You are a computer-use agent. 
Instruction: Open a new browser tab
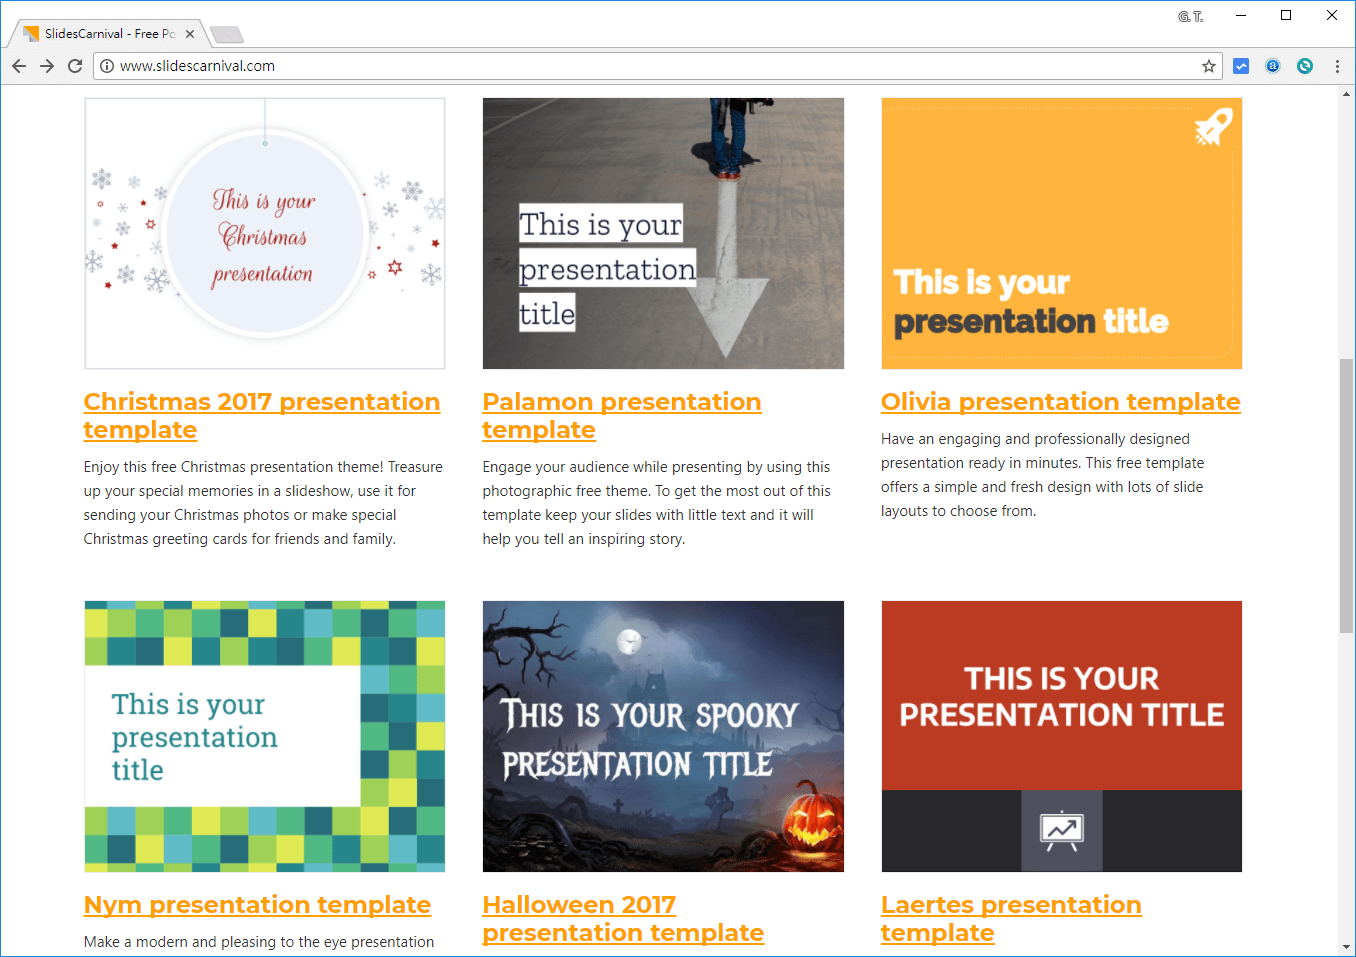click(x=227, y=35)
